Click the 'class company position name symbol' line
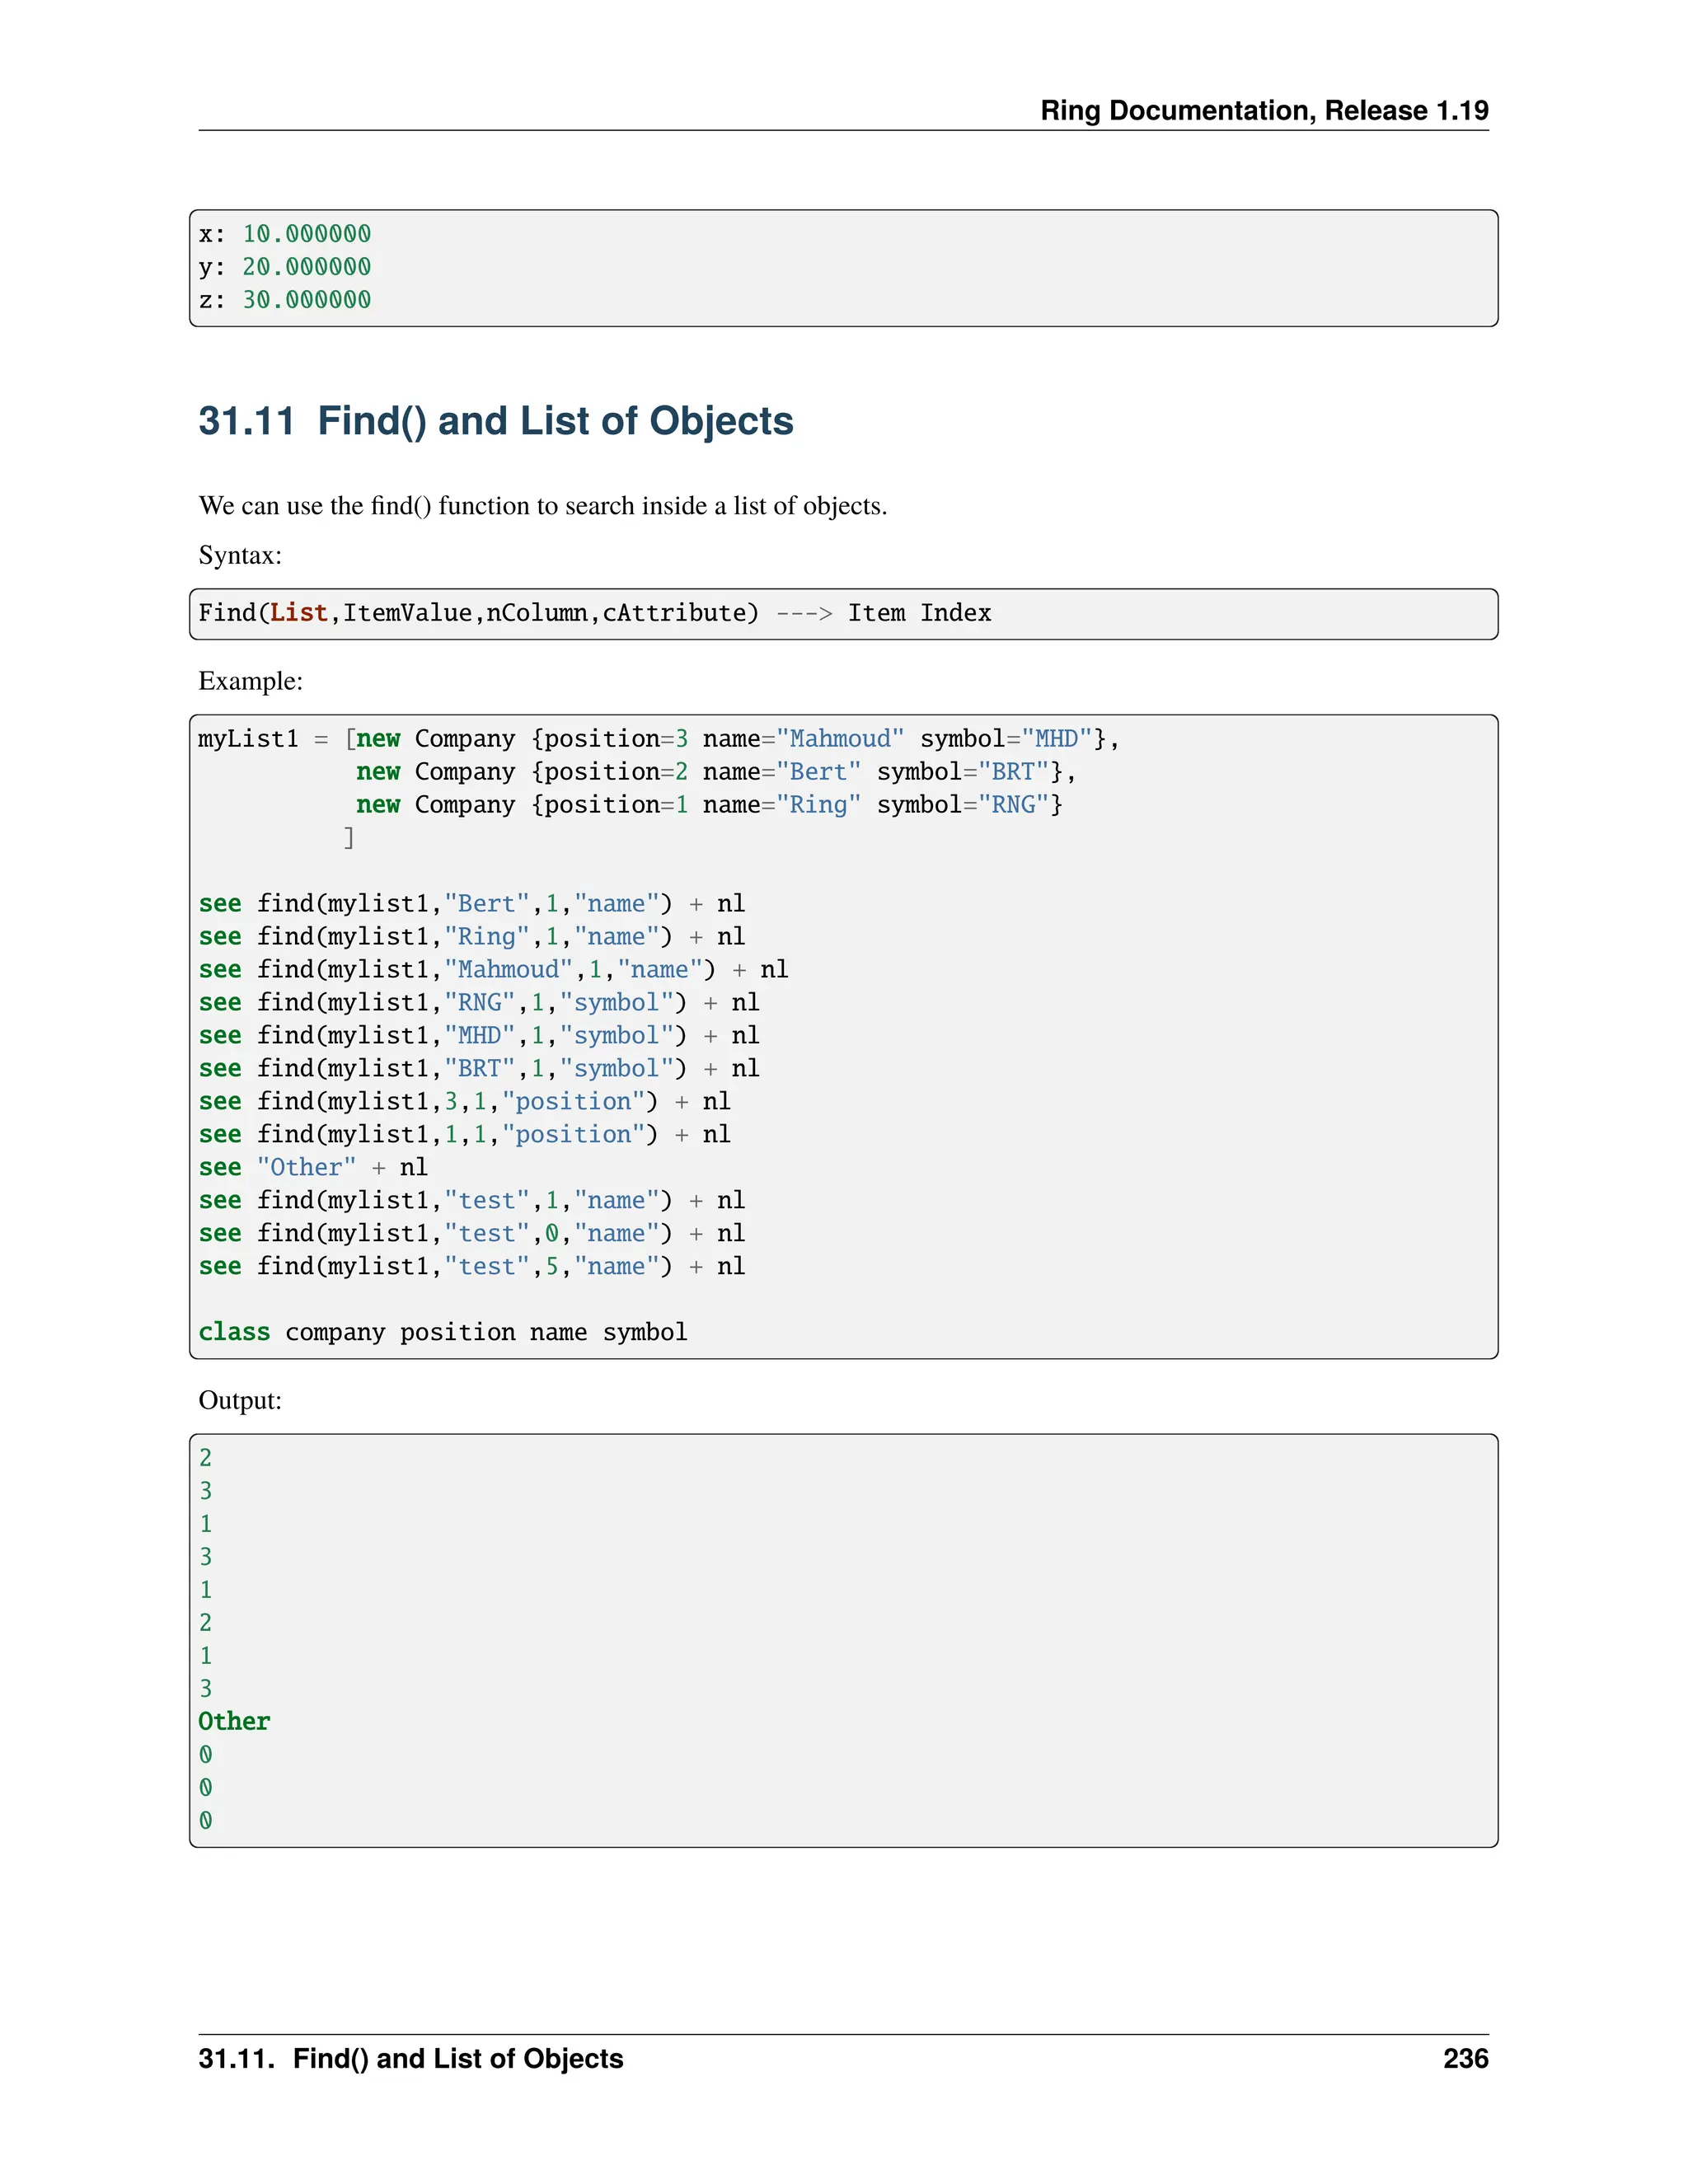 coord(443,1333)
